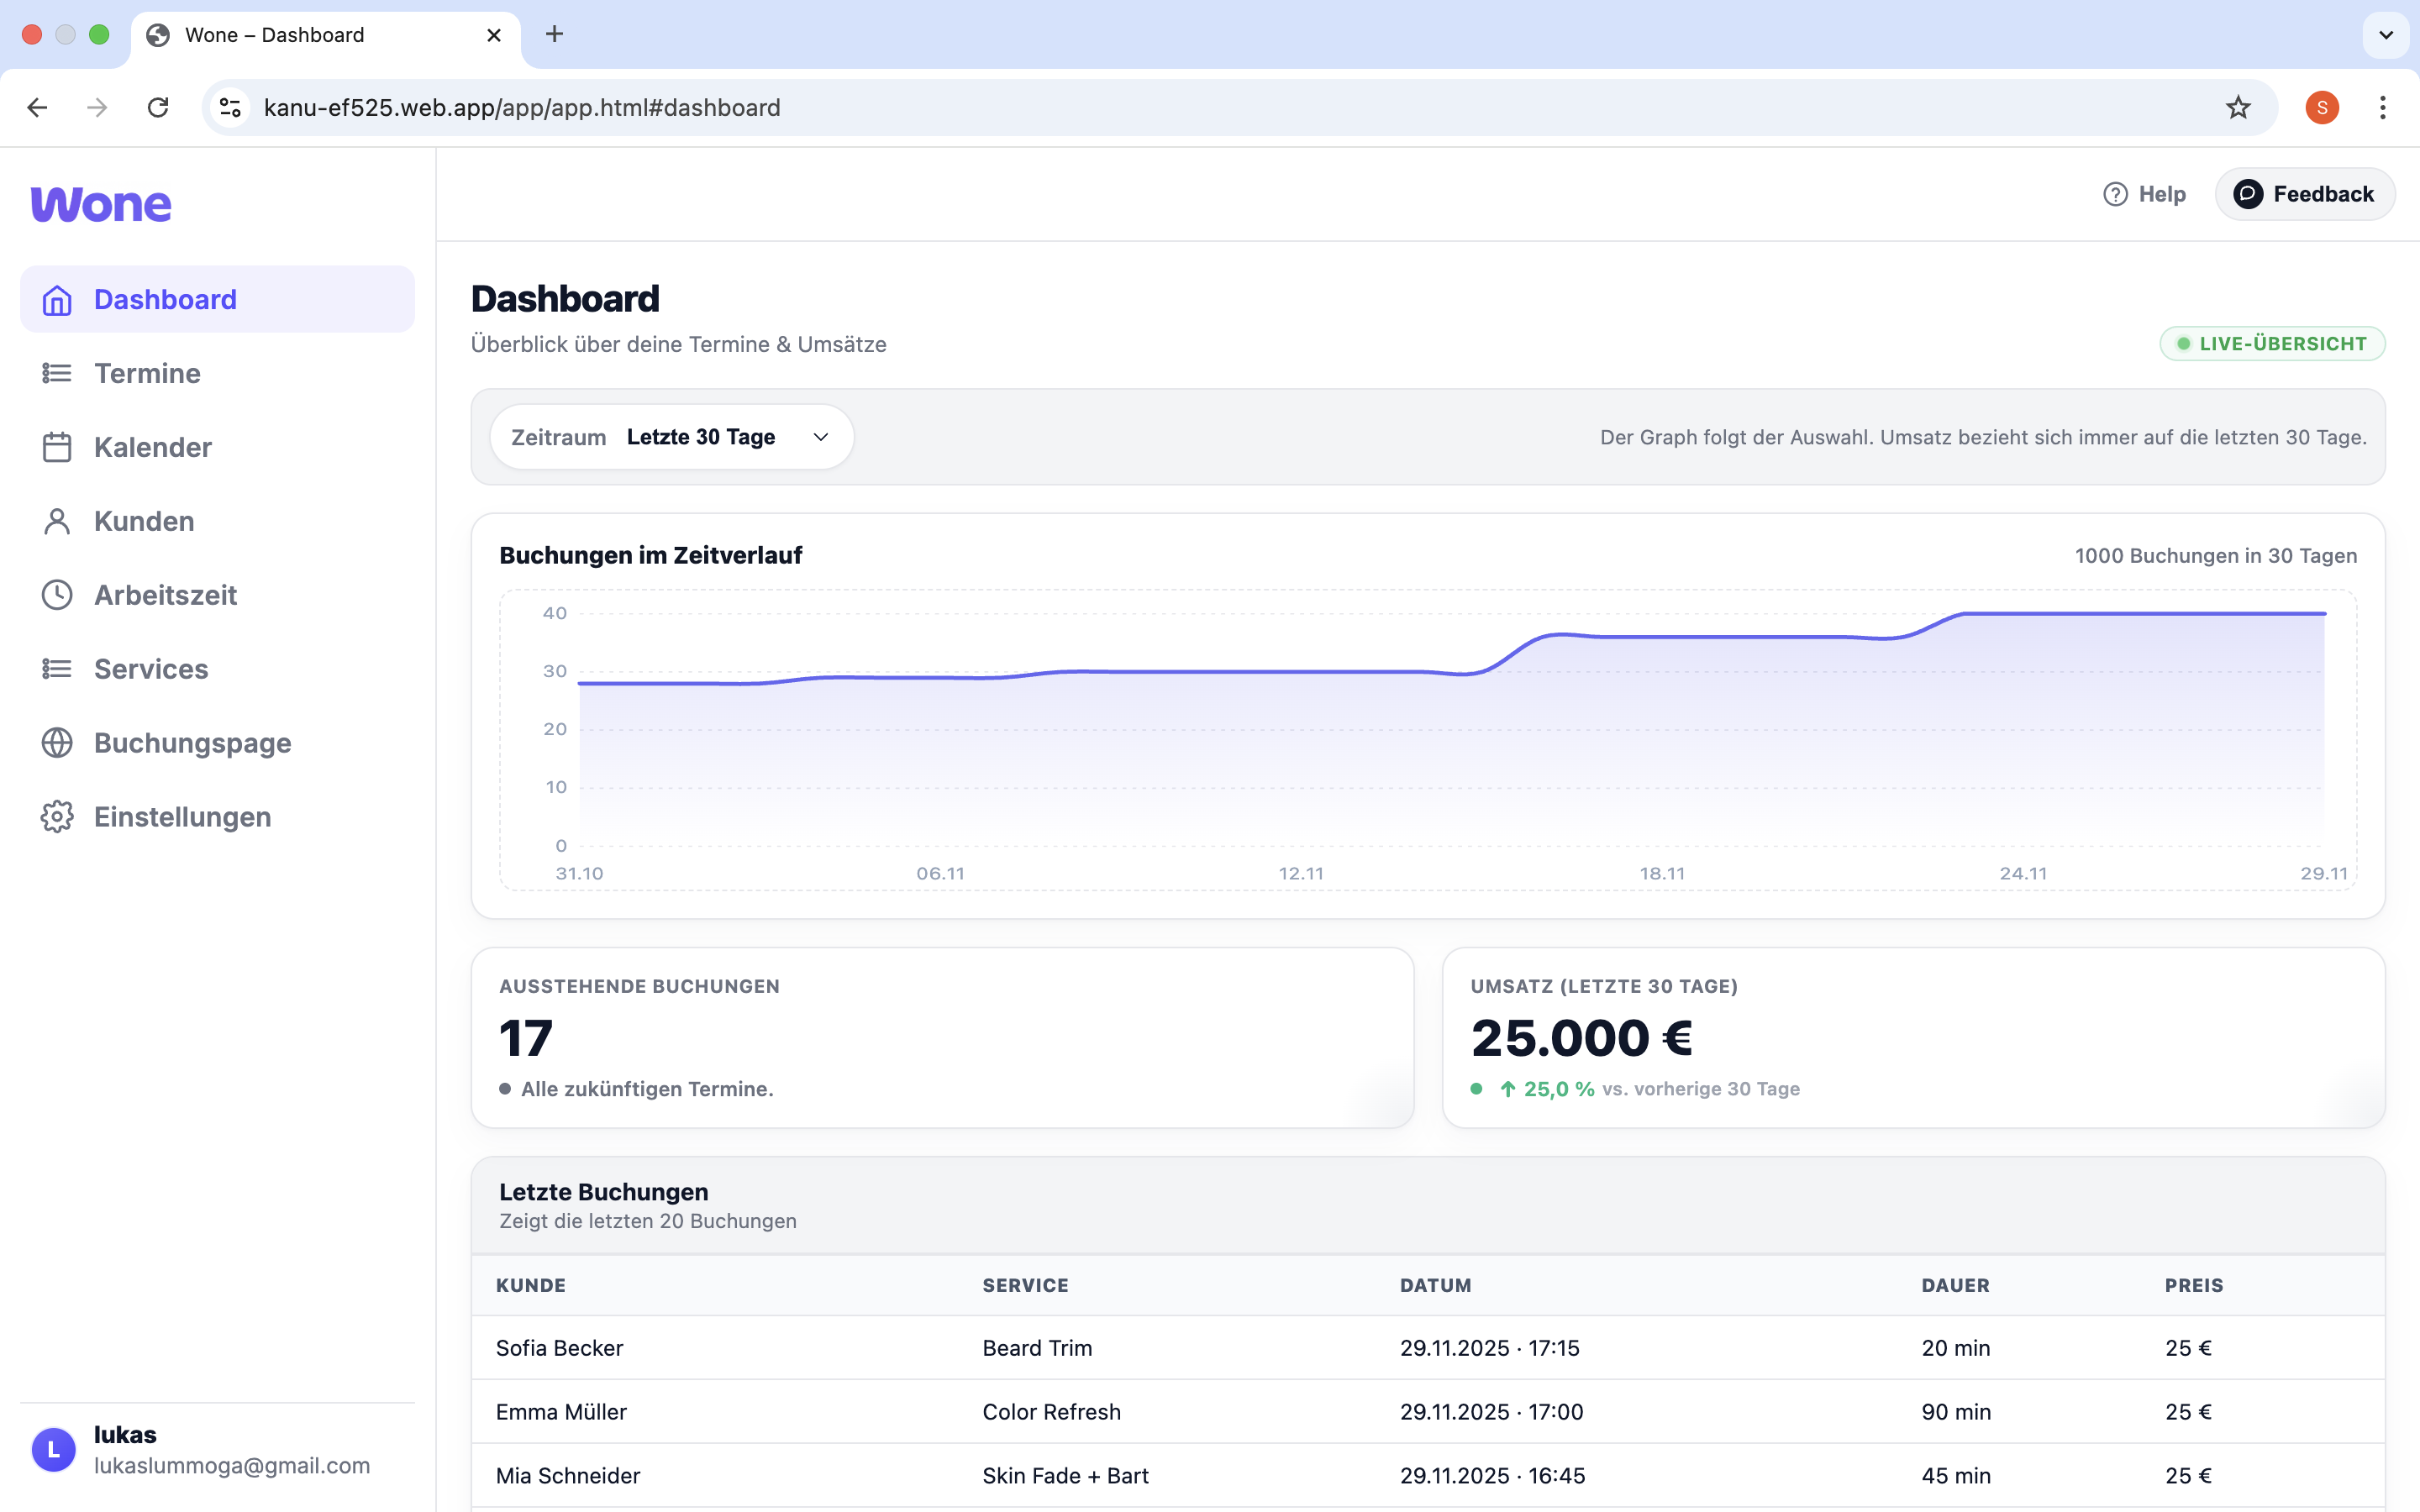
Task: Expand the Chrome customize menu via three dots
Action: (x=2383, y=107)
